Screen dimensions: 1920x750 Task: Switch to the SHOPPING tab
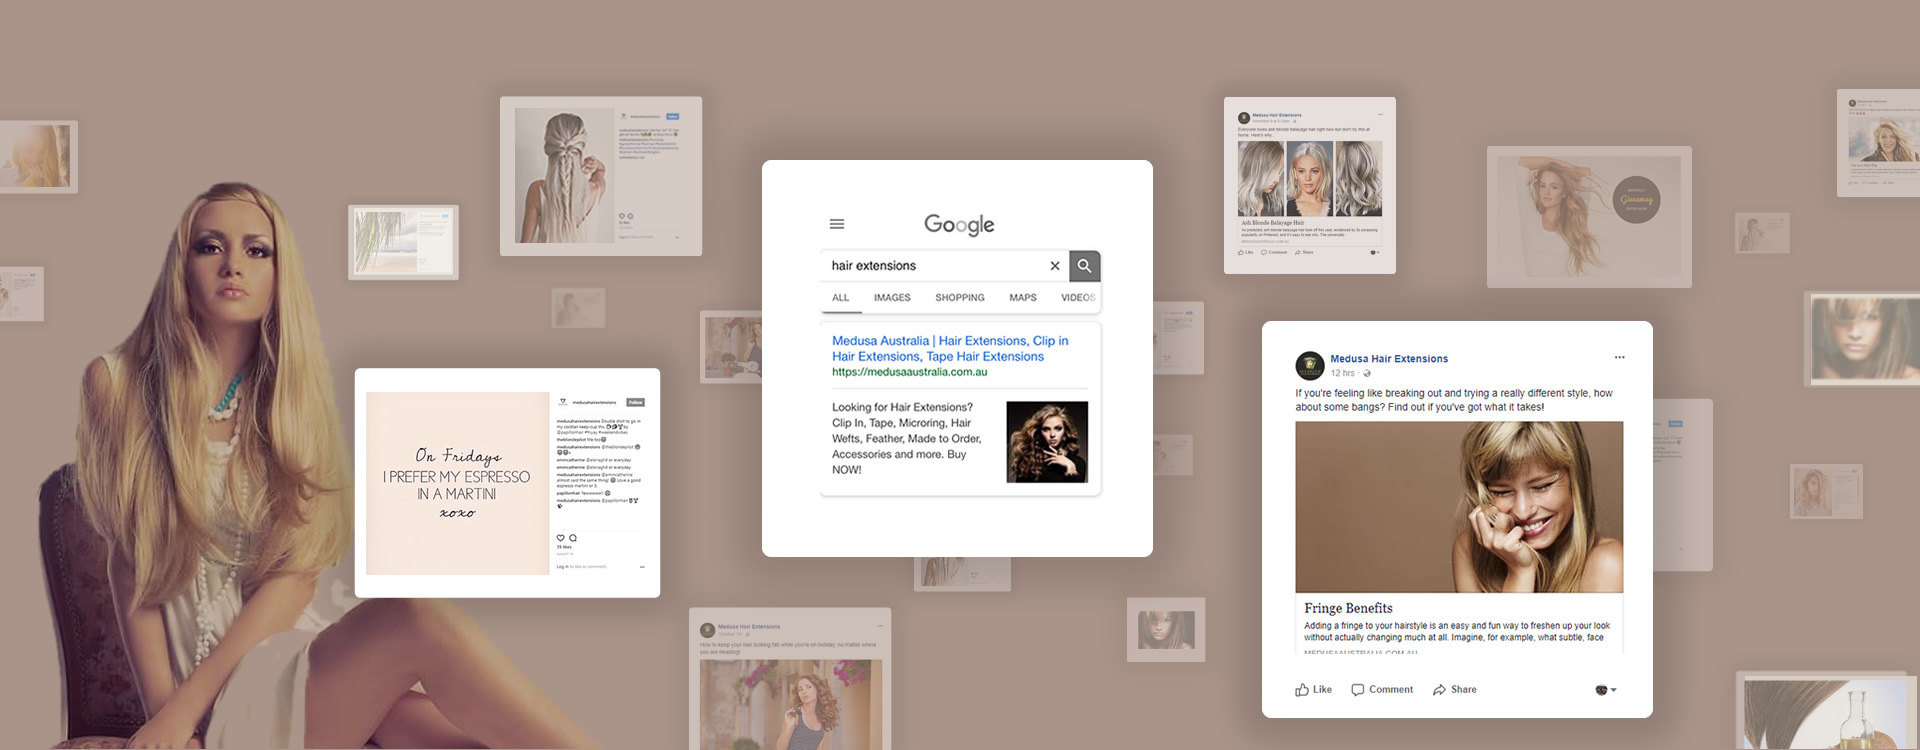960,298
